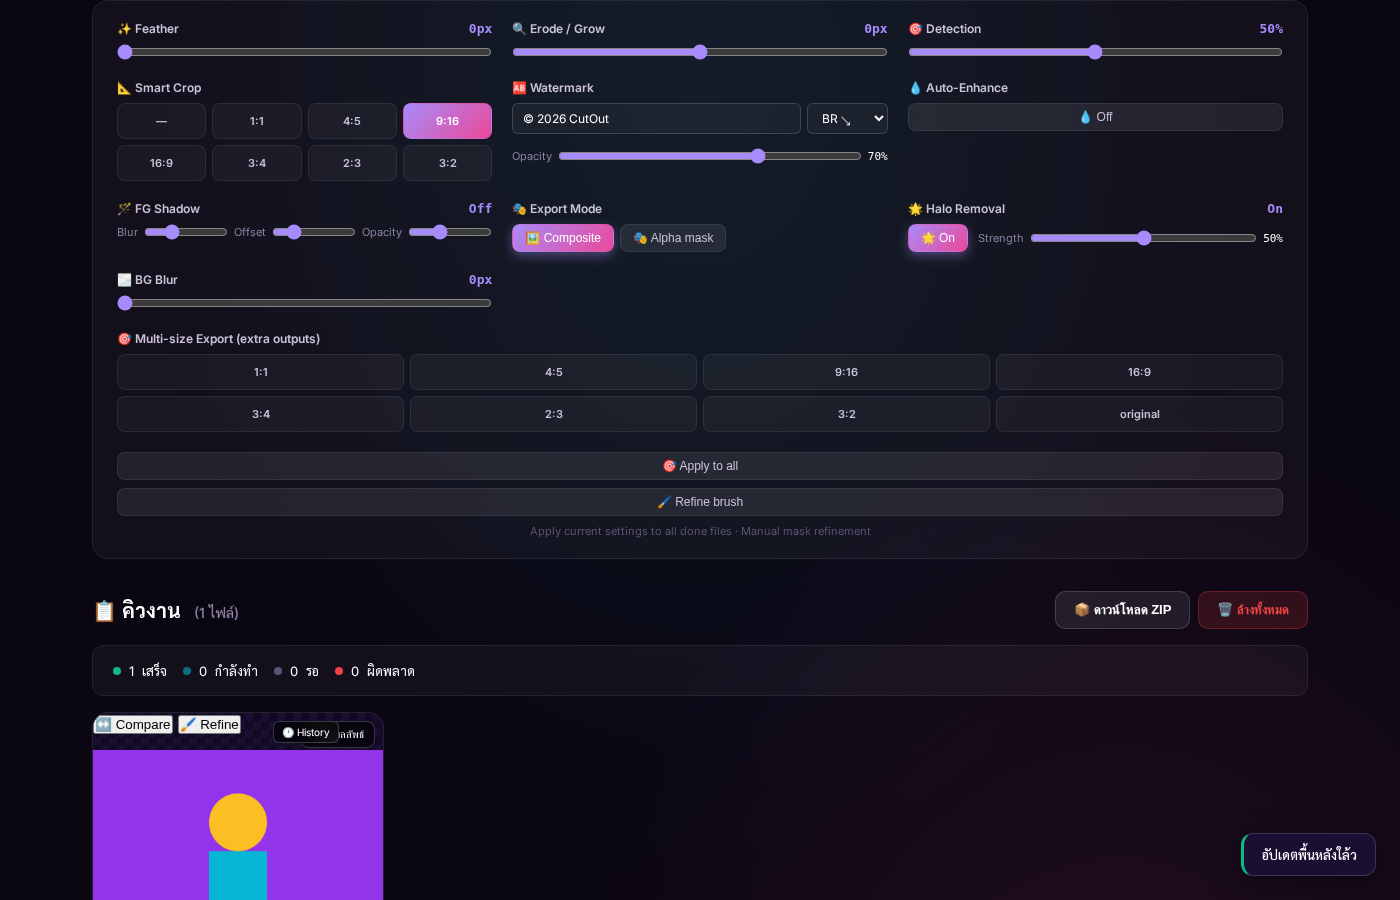Click the 'Apply current settings to all done files' hint
The image size is (1400, 900).
pyautogui.click(x=631, y=532)
